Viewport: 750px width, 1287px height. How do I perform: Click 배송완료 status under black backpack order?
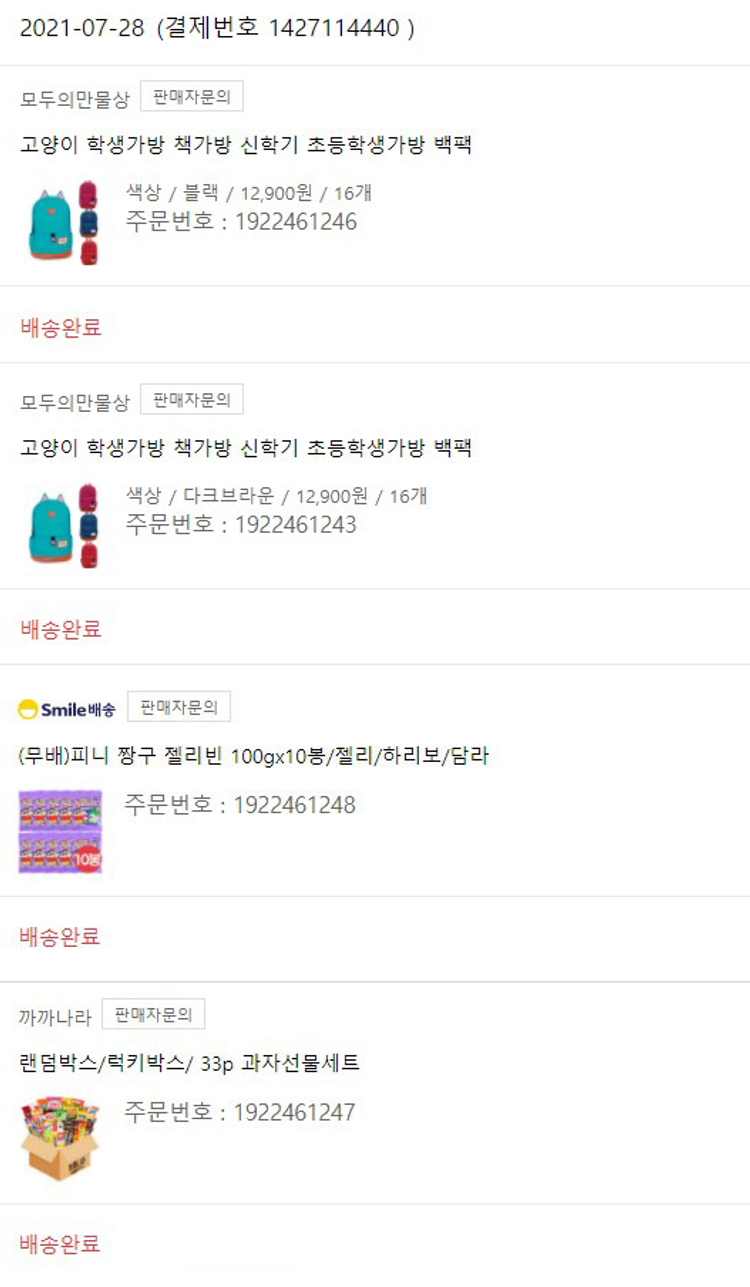coord(61,327)
